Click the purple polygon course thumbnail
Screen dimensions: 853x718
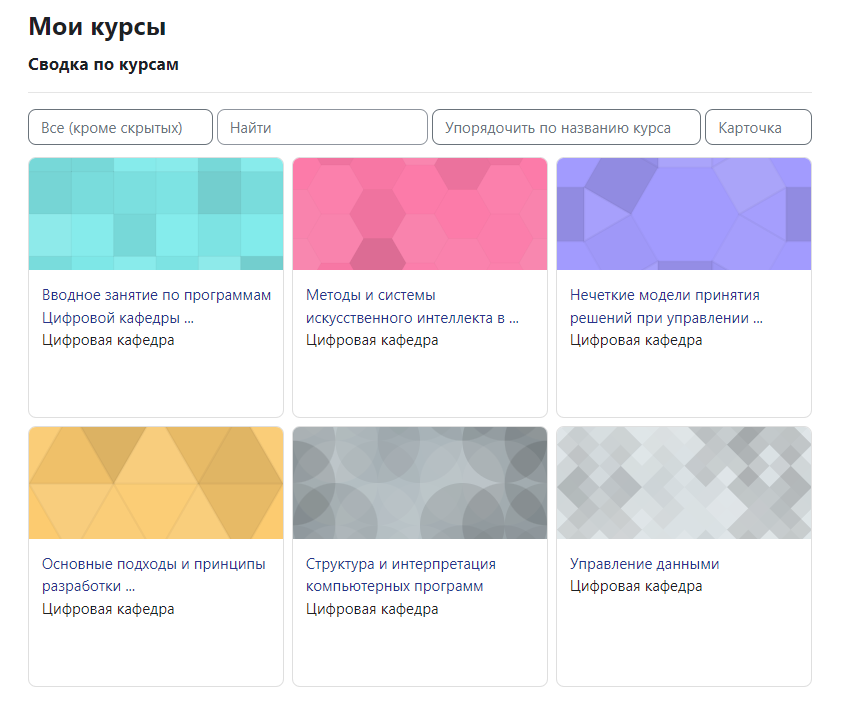click(x=684, y=214)
